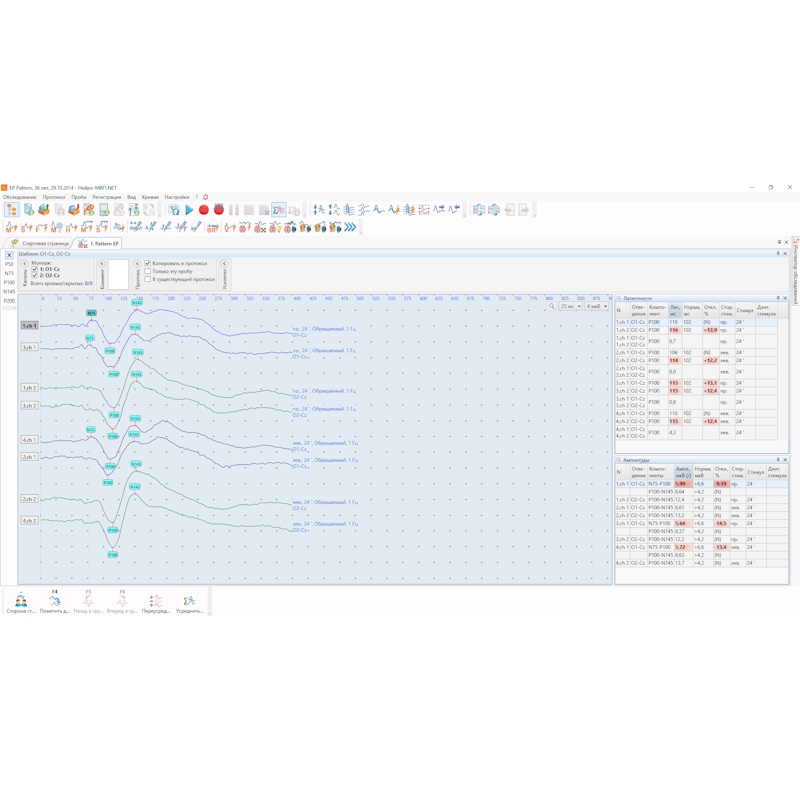Collapse the Каналы section arrow
The image size is (800, 800).
[x=24, y=263]
